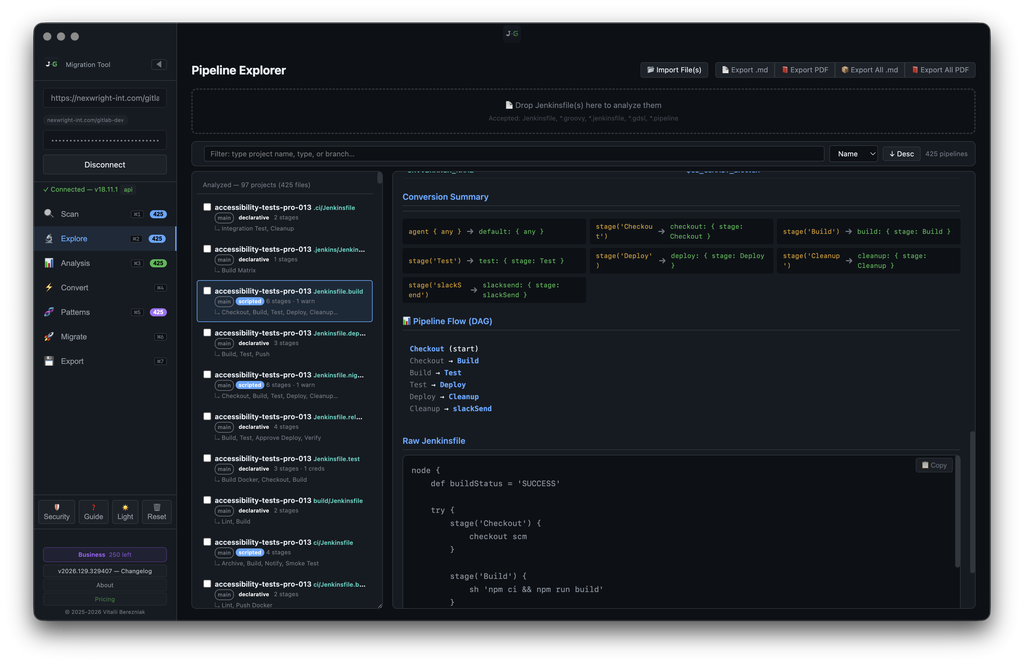1024x665 pixels.
Task: Open the Analysis section in sidebar
Action: point(104,263)
